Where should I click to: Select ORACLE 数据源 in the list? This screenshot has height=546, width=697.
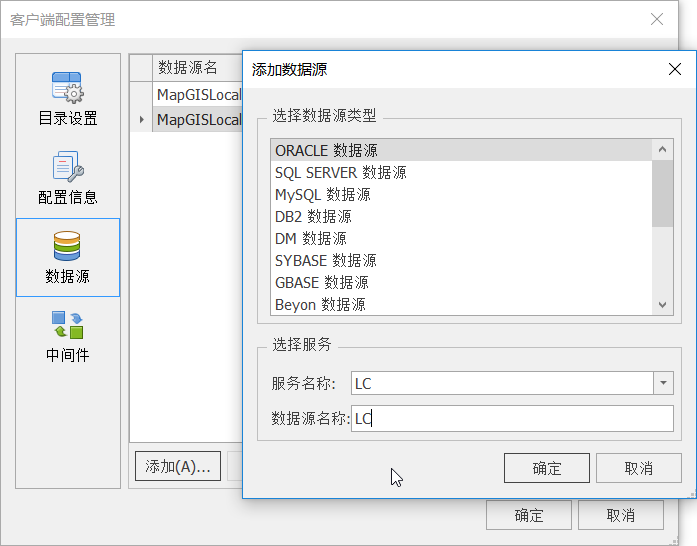point(326,150)
